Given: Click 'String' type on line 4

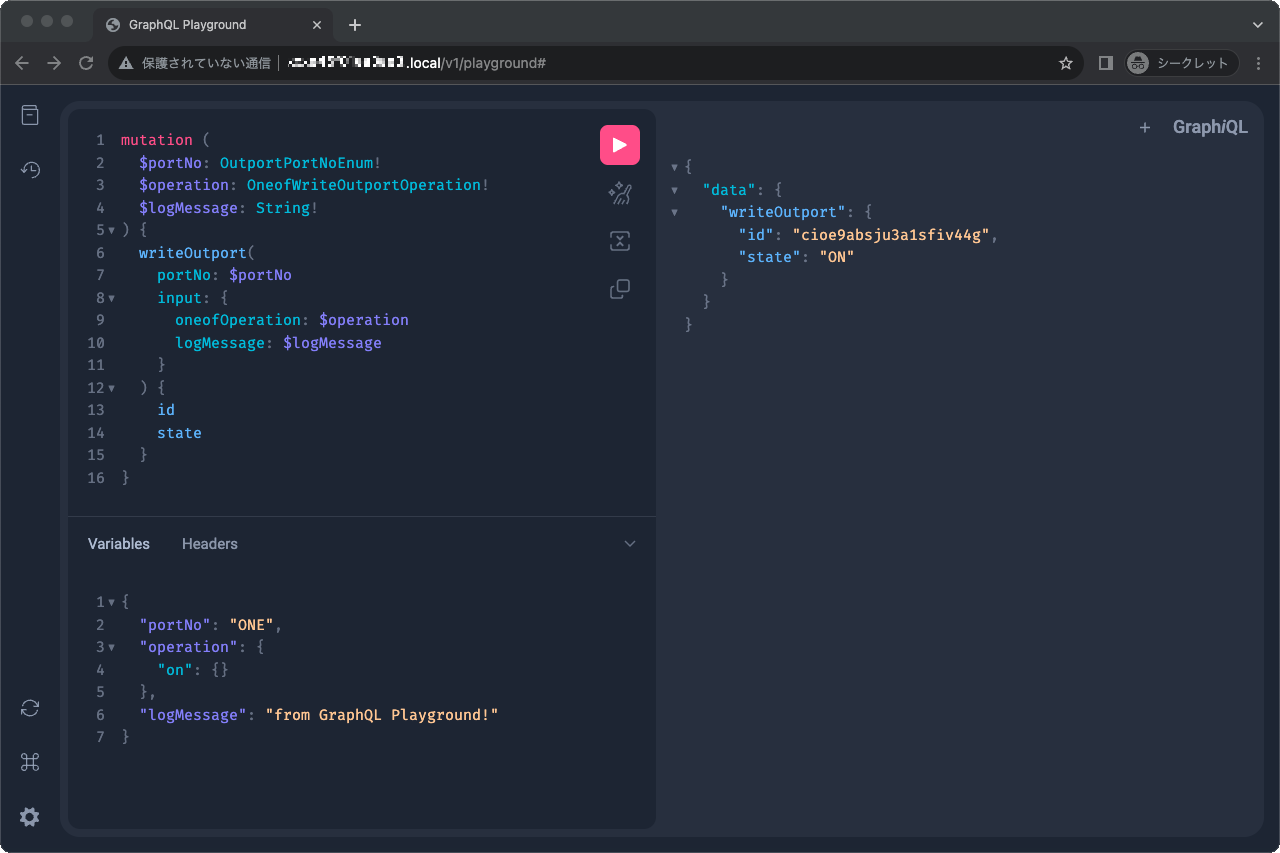Looking at the screenshot, I should coord(283,208).
